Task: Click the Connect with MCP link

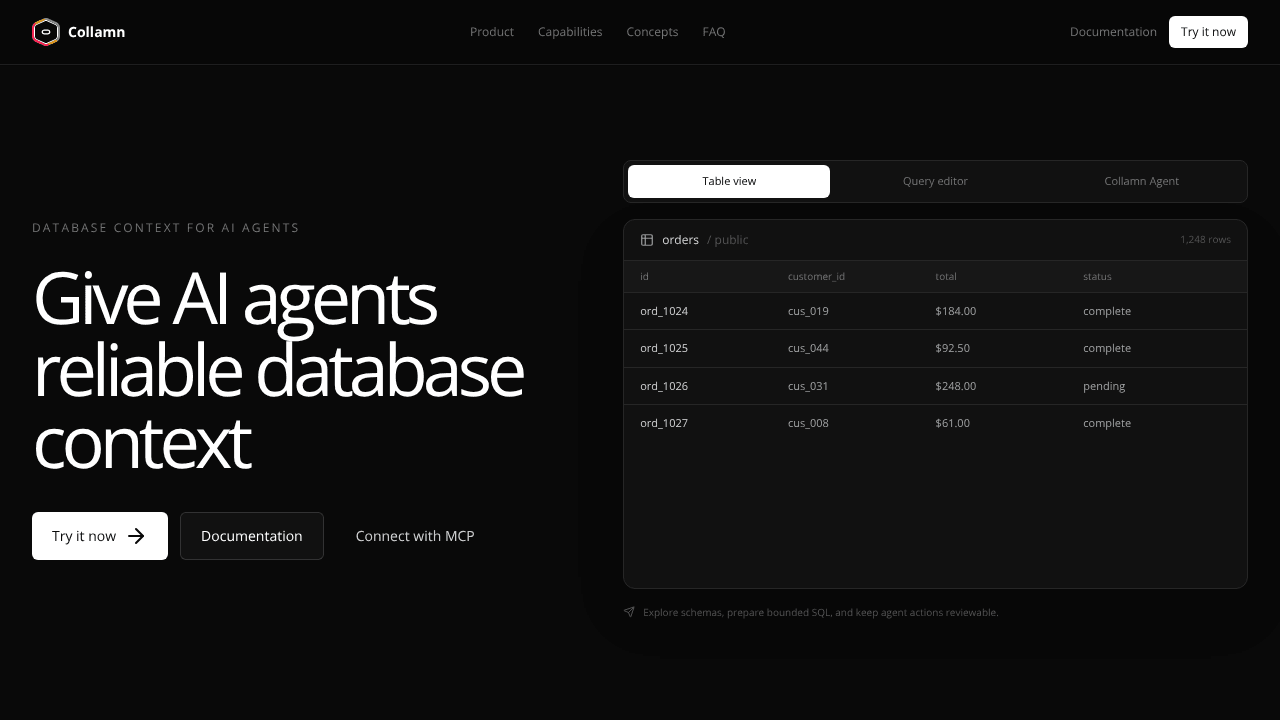Action: click(415, 536)
